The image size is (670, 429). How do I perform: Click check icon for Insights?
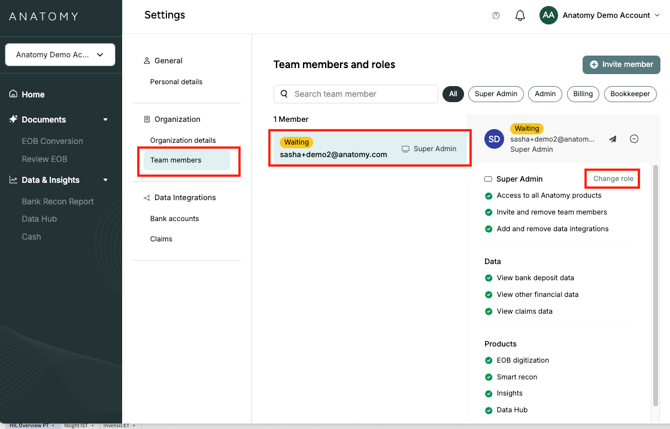[x=488, y=394]
